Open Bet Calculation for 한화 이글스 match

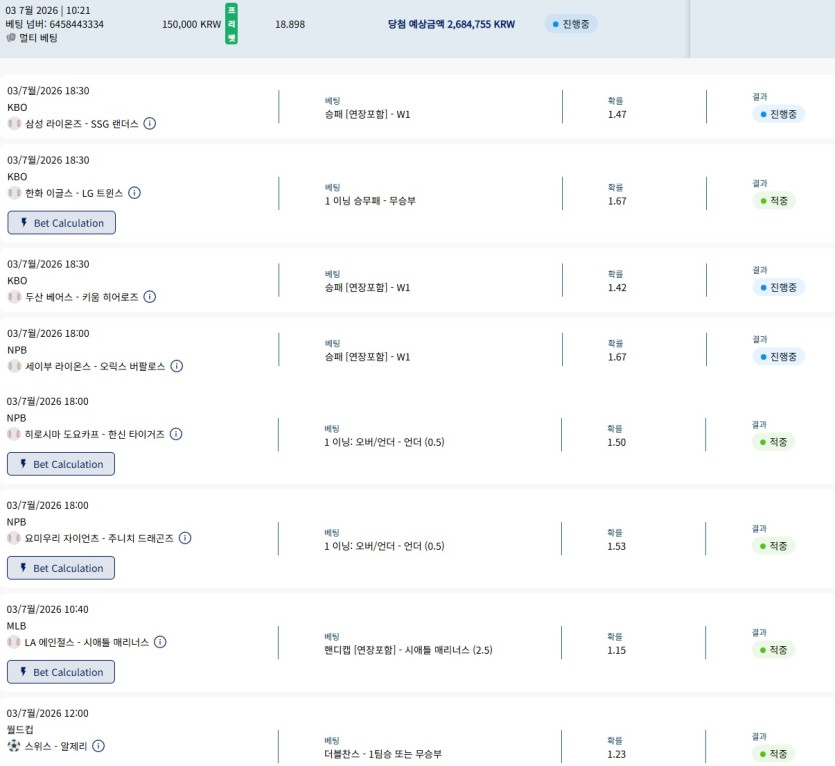point(61,223)
